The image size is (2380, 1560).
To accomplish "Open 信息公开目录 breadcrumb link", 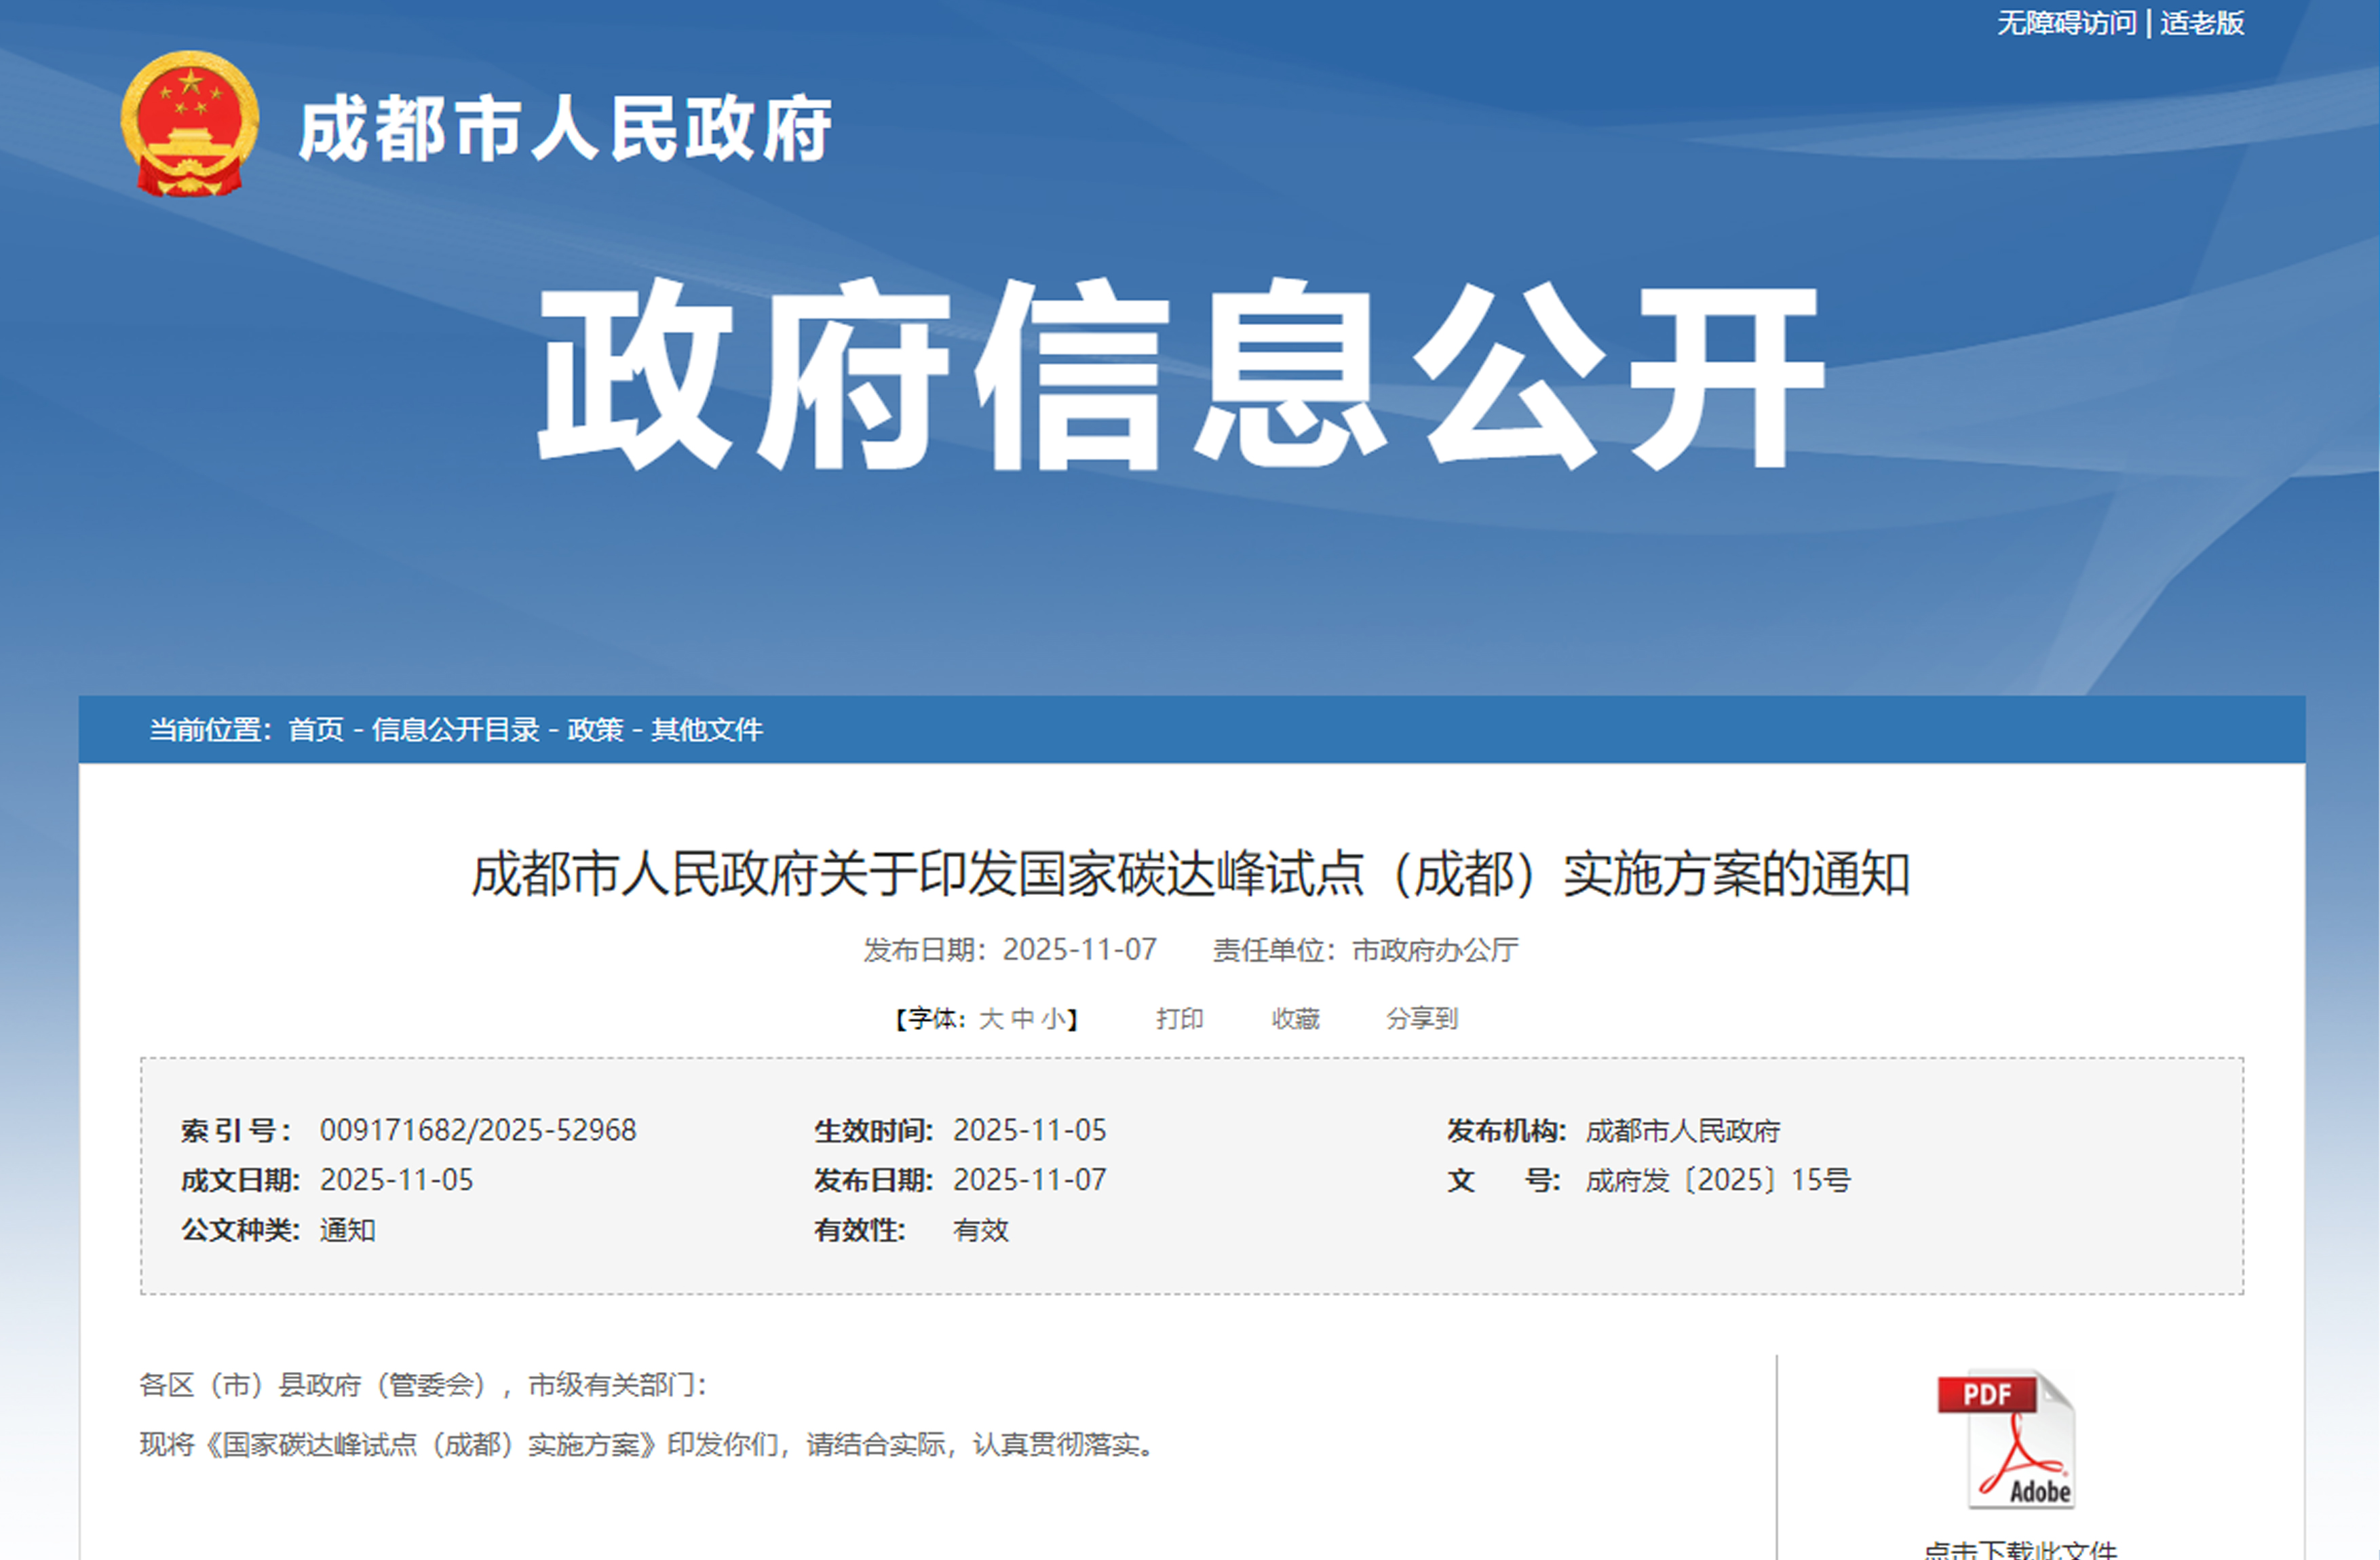I will [x=456, y=730].
